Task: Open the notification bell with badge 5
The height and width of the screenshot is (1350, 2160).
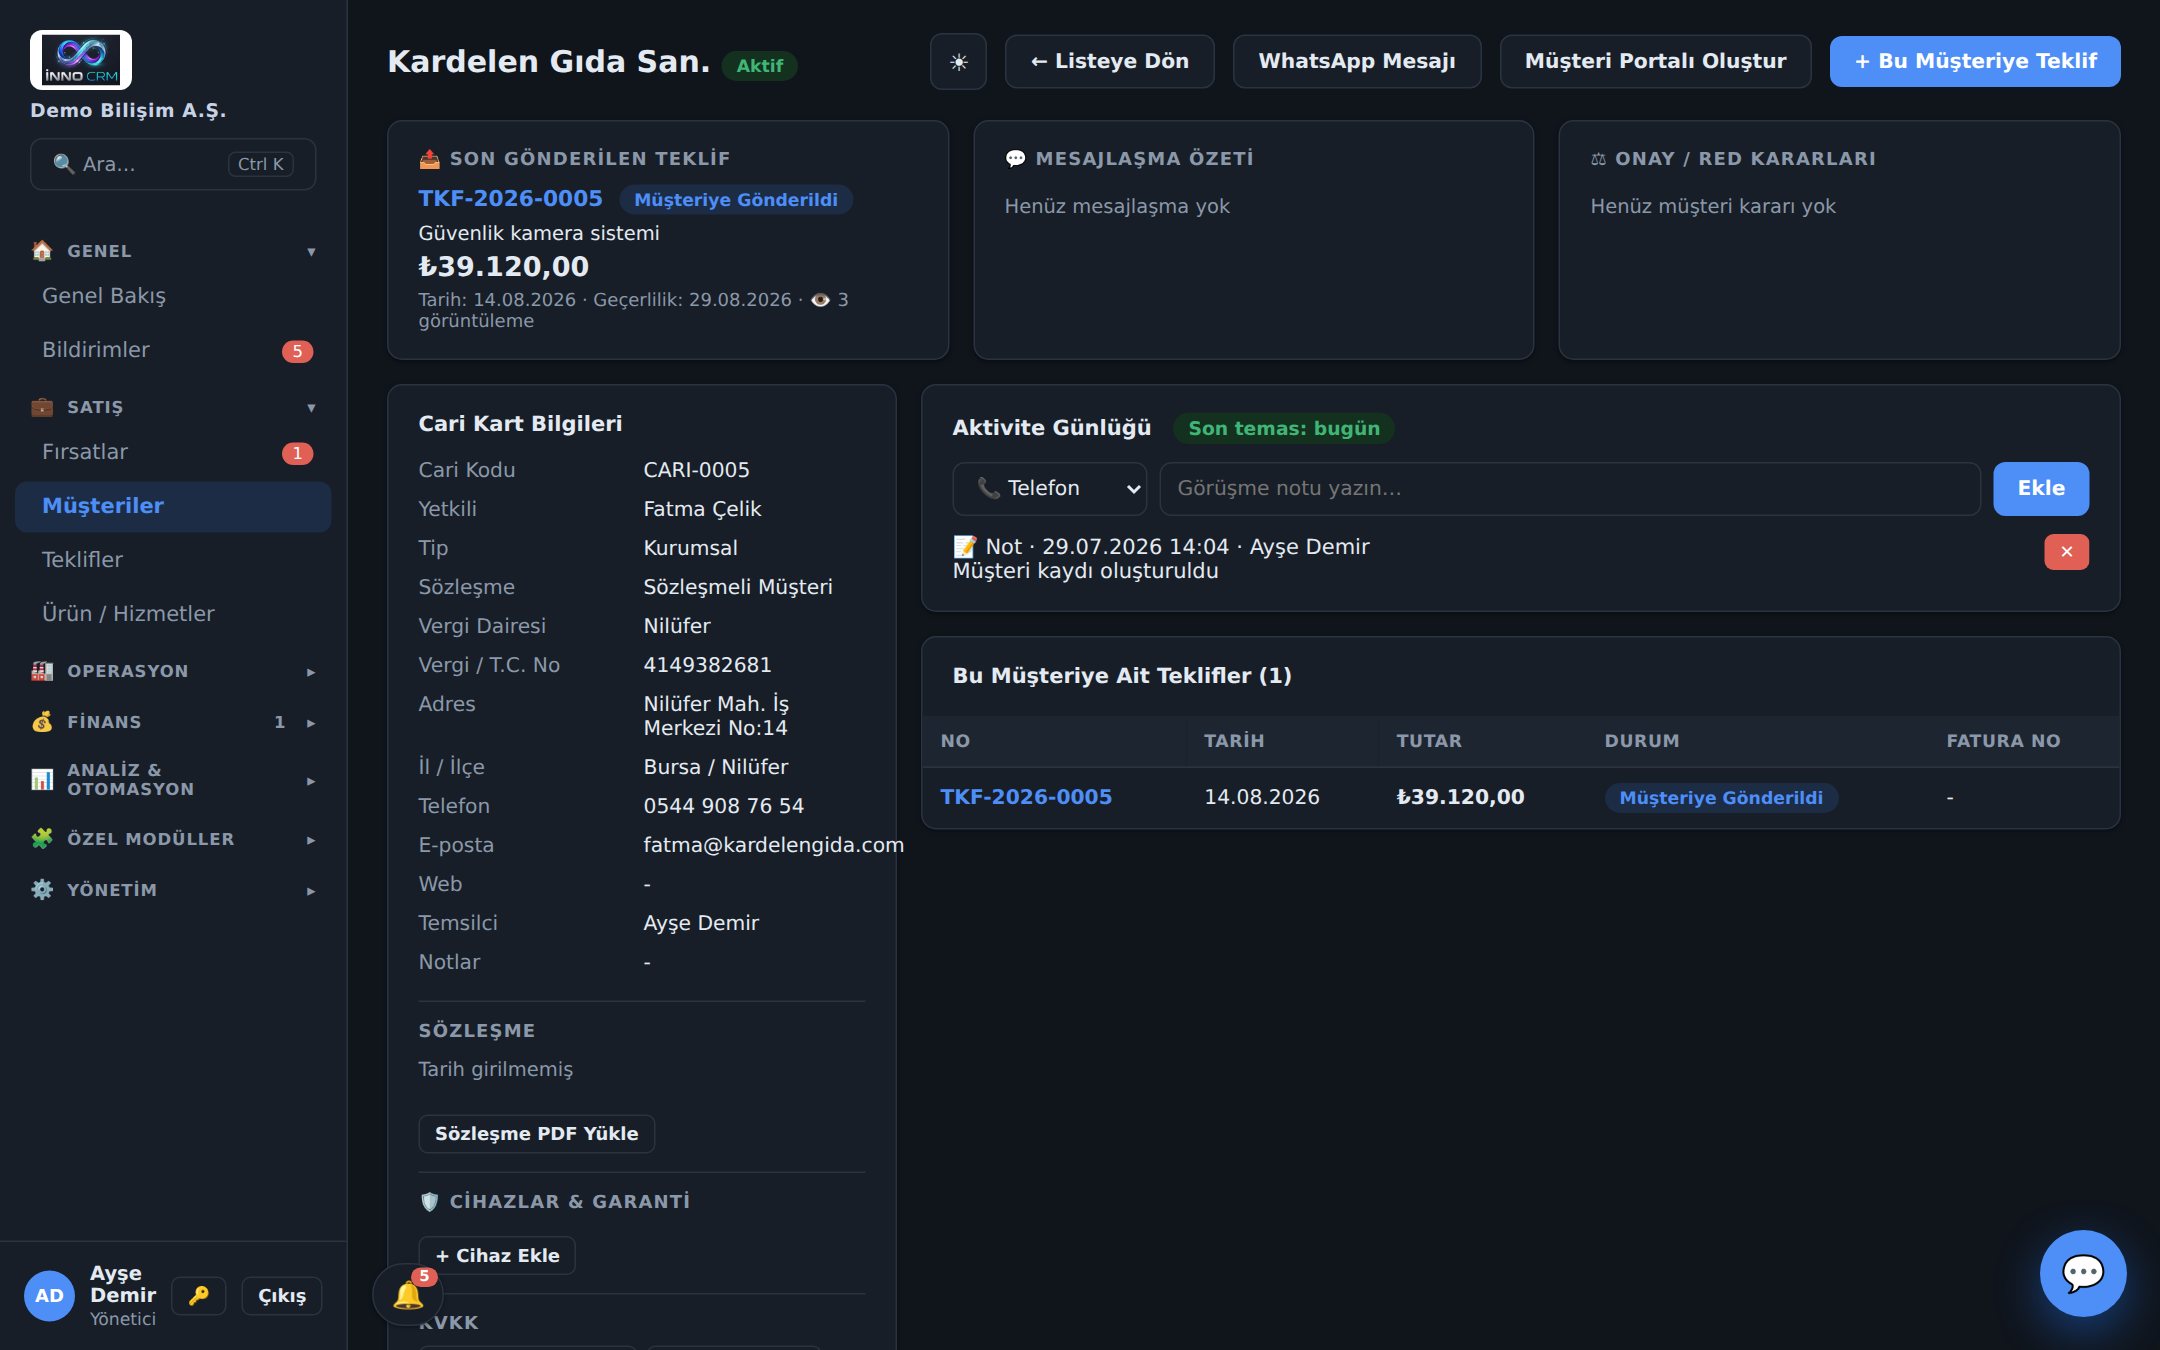Action: [x=408, y=1295]
